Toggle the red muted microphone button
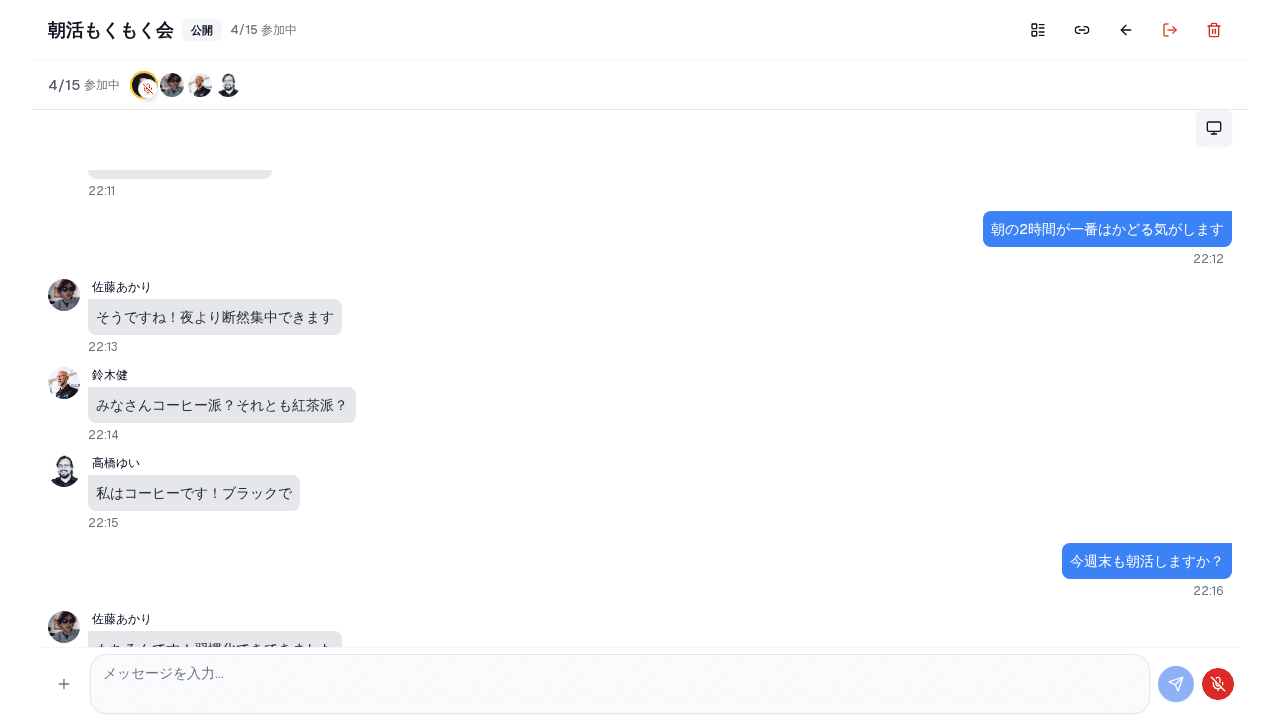The width and height of the screenshot is (1280, 720). click(x=1218, y=684)
